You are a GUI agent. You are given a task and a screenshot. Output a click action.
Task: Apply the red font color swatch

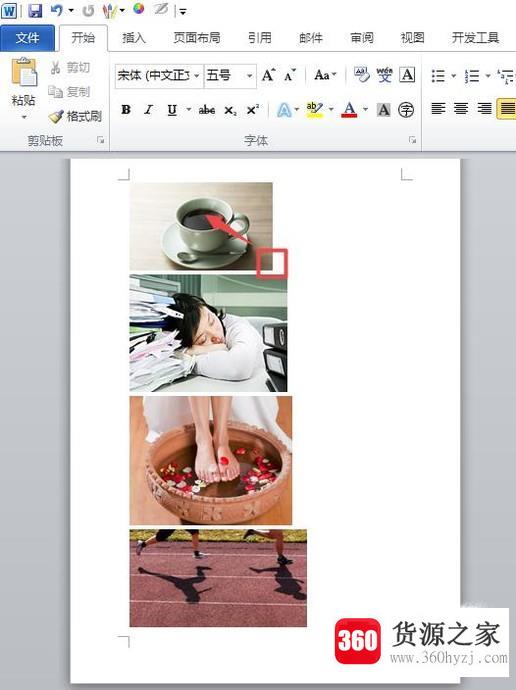click(349, 110)
